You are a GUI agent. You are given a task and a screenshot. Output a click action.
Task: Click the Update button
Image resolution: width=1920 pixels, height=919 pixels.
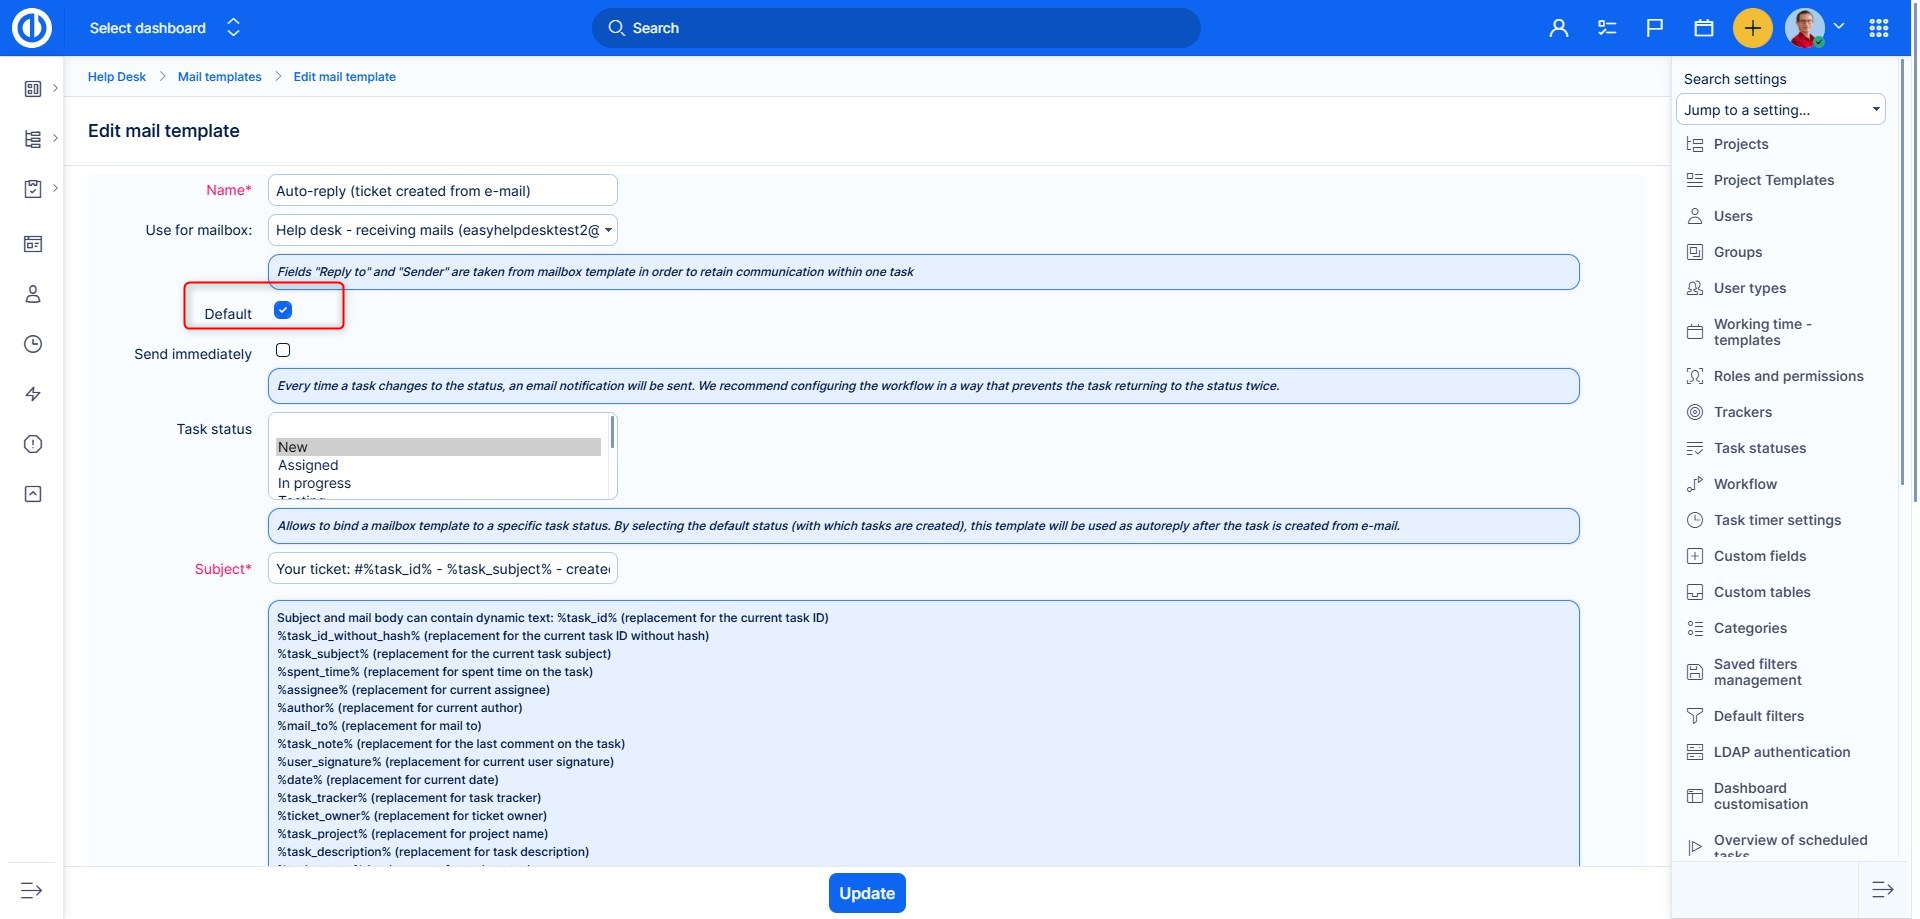coord(866,893)
